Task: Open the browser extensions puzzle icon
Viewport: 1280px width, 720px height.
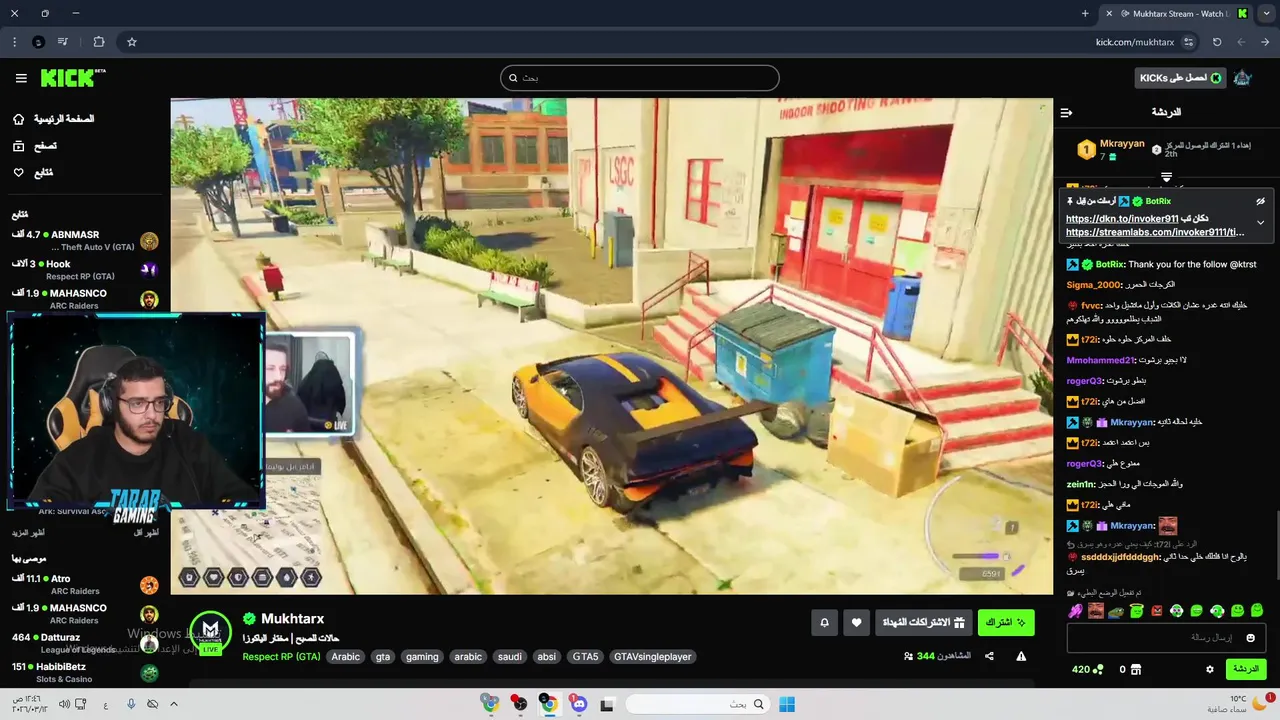Action: coord(99,42)
